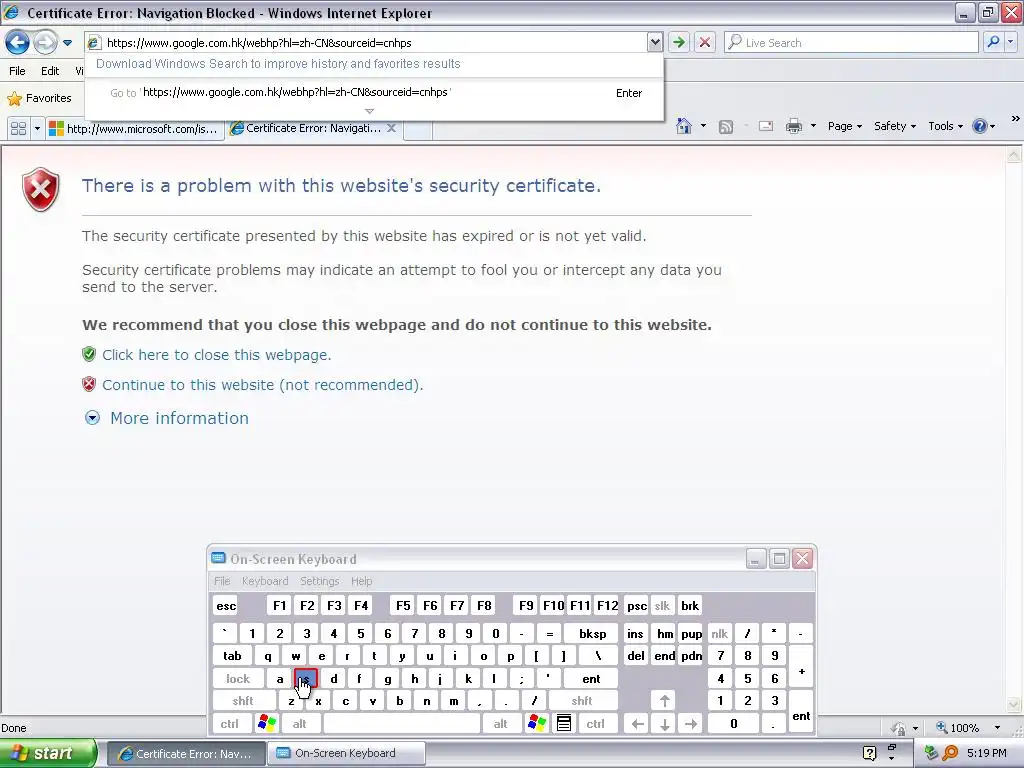The width and height of the screenshot is (1024, 768).
Task: Click 'Continue to this website' link
Action: (x=263, y=385)
